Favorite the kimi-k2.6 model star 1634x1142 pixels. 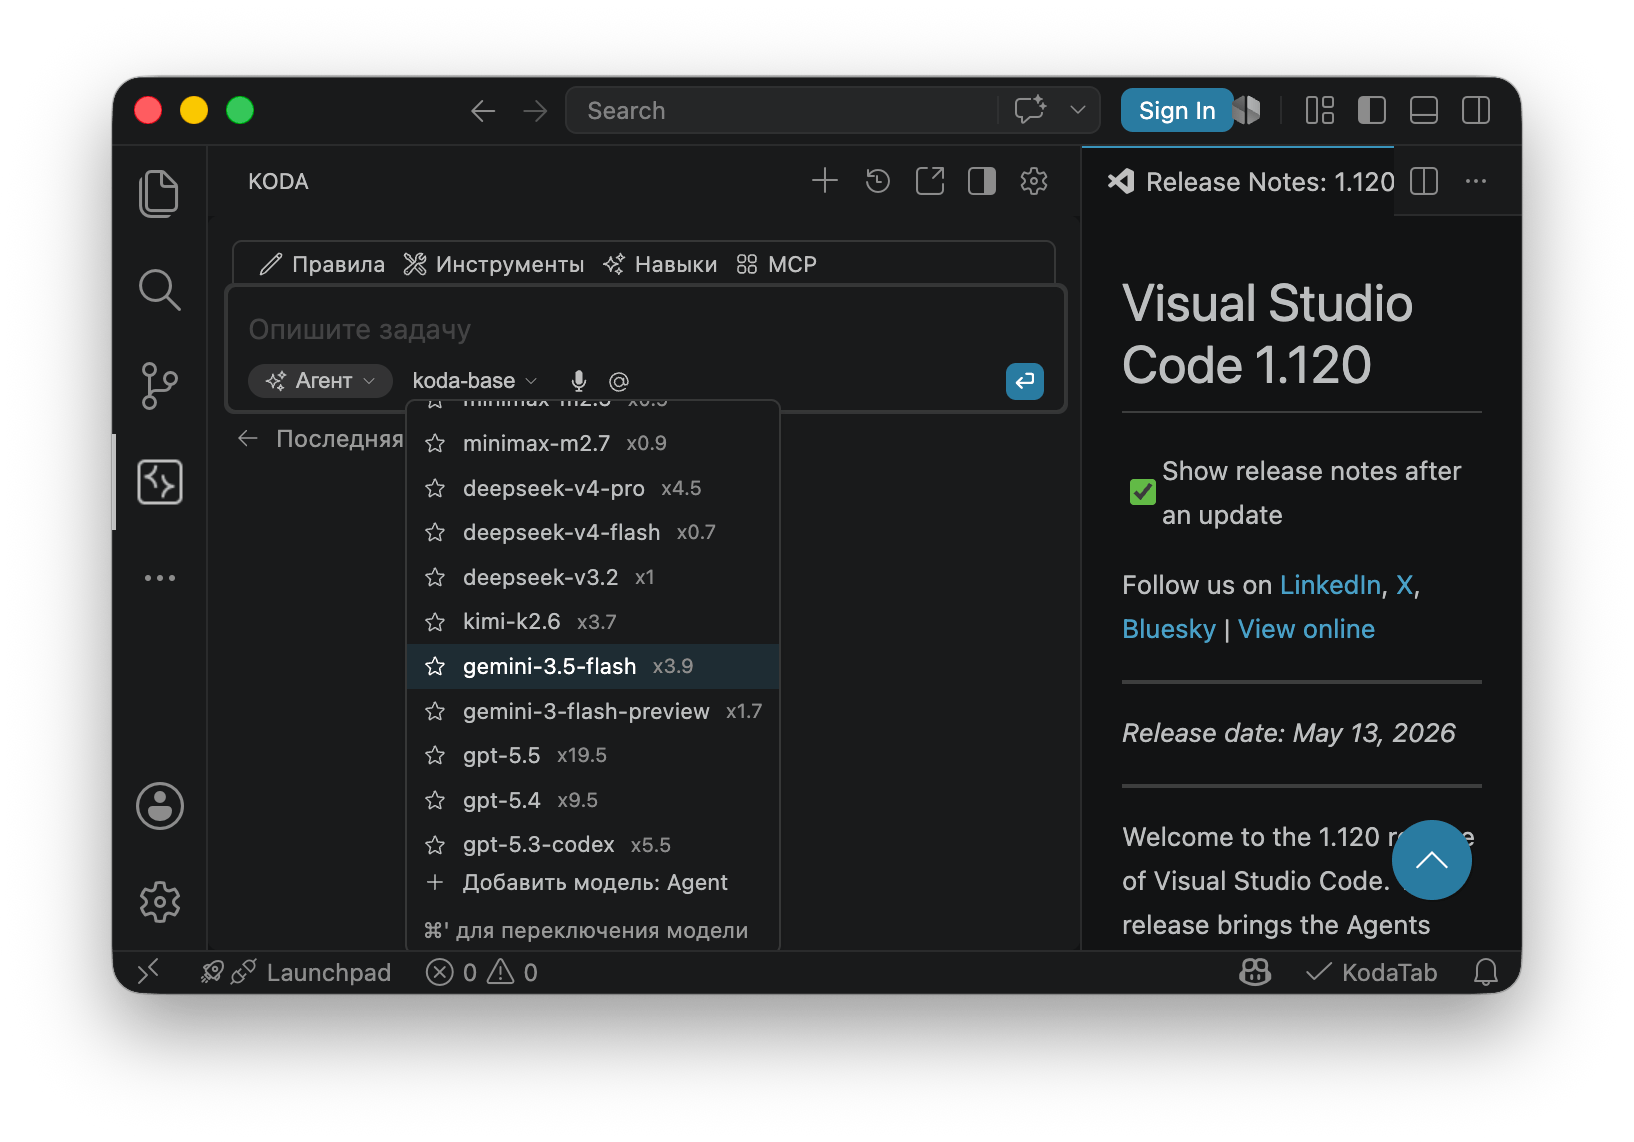pyautogui.click(x=435, y=622)
